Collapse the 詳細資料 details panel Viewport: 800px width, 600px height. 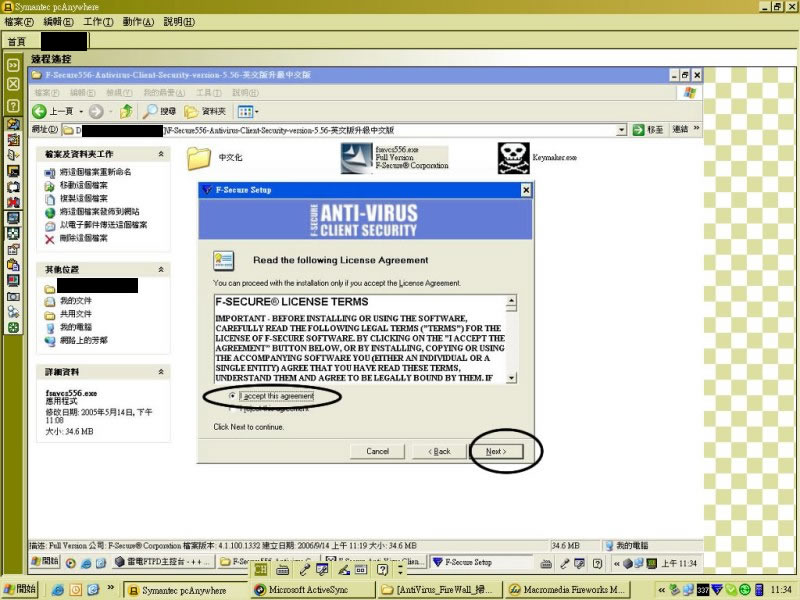pos(161,372)
